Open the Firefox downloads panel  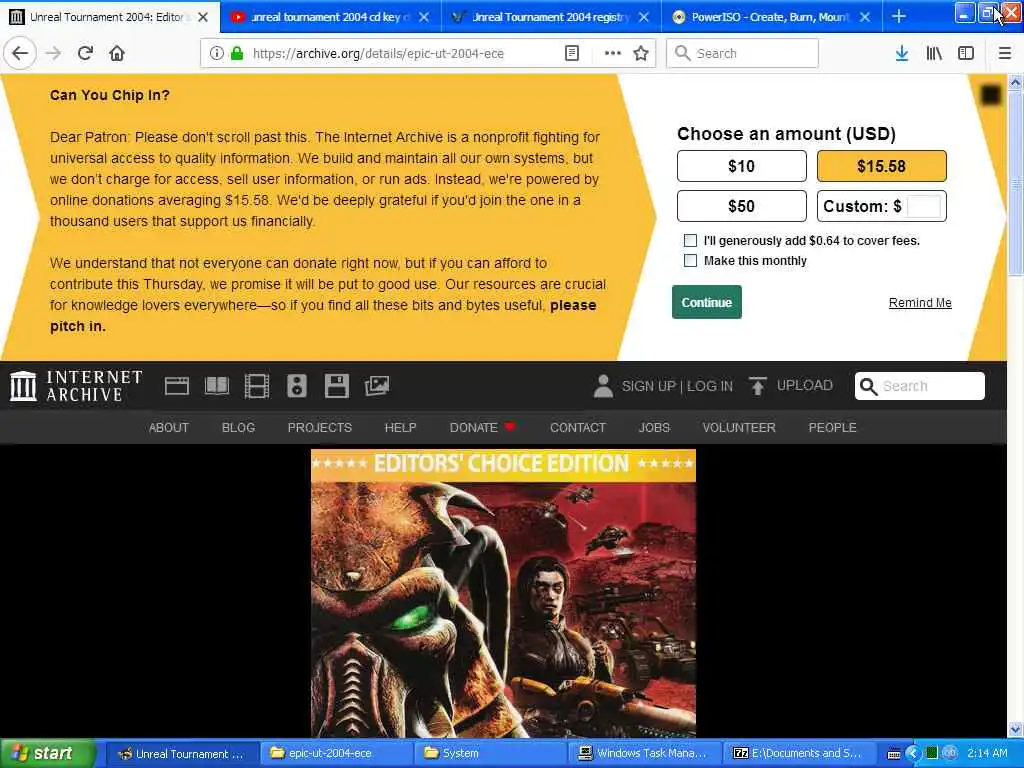[x=902, y=53]
